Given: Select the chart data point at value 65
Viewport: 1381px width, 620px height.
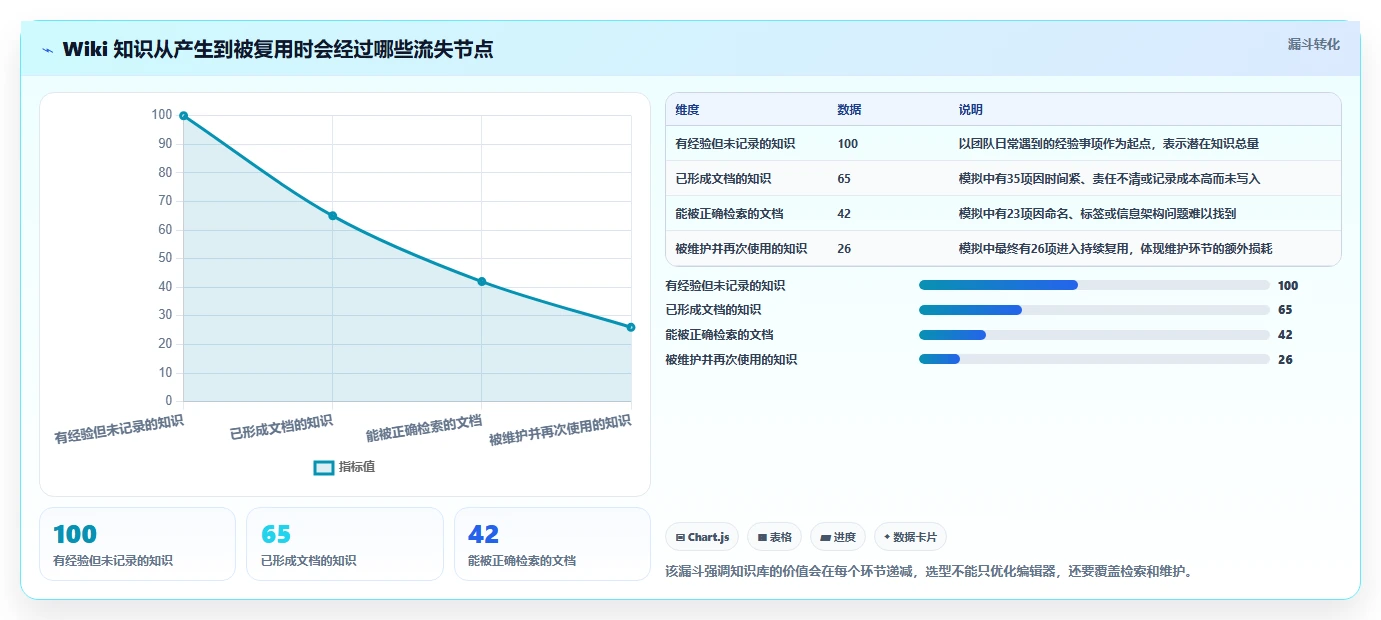Looking at the screenshot, I should pyautogui.click(x=332, y=216).
